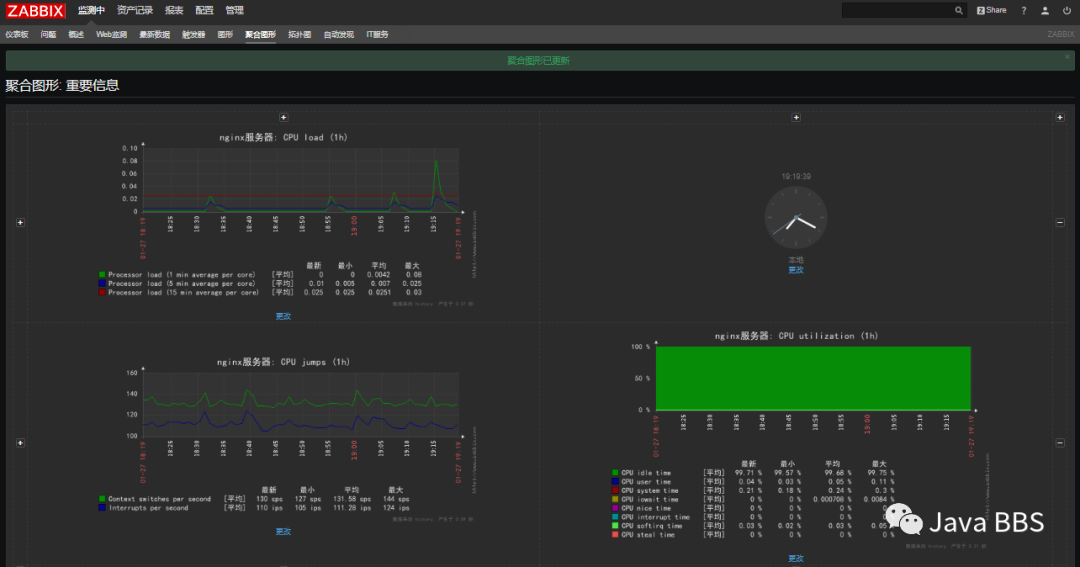The width and height of the screenshot is (1080, 567).
Task: Click the power logout icon
Action: [x=1066, y=10]
